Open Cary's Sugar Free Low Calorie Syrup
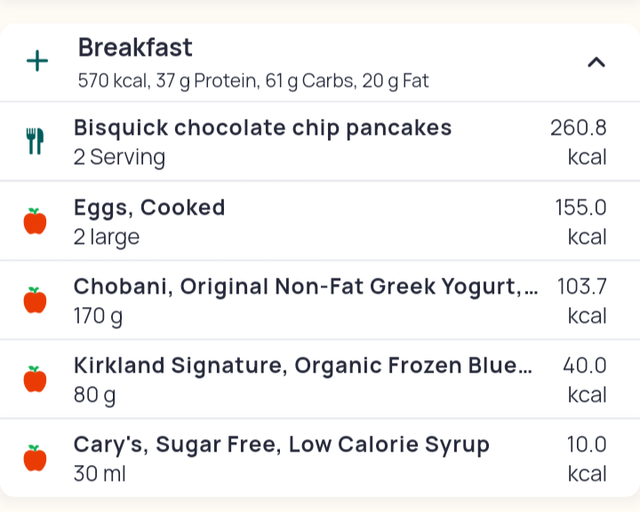This screenshot has height=512, width=640. [x=320, y=458]
